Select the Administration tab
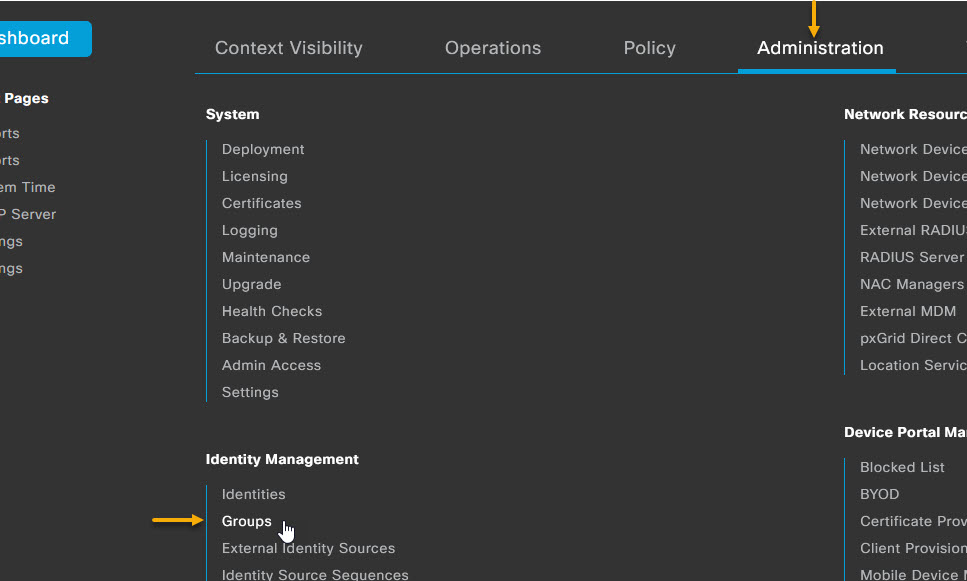967x581 pixels. tap(820, 48)
